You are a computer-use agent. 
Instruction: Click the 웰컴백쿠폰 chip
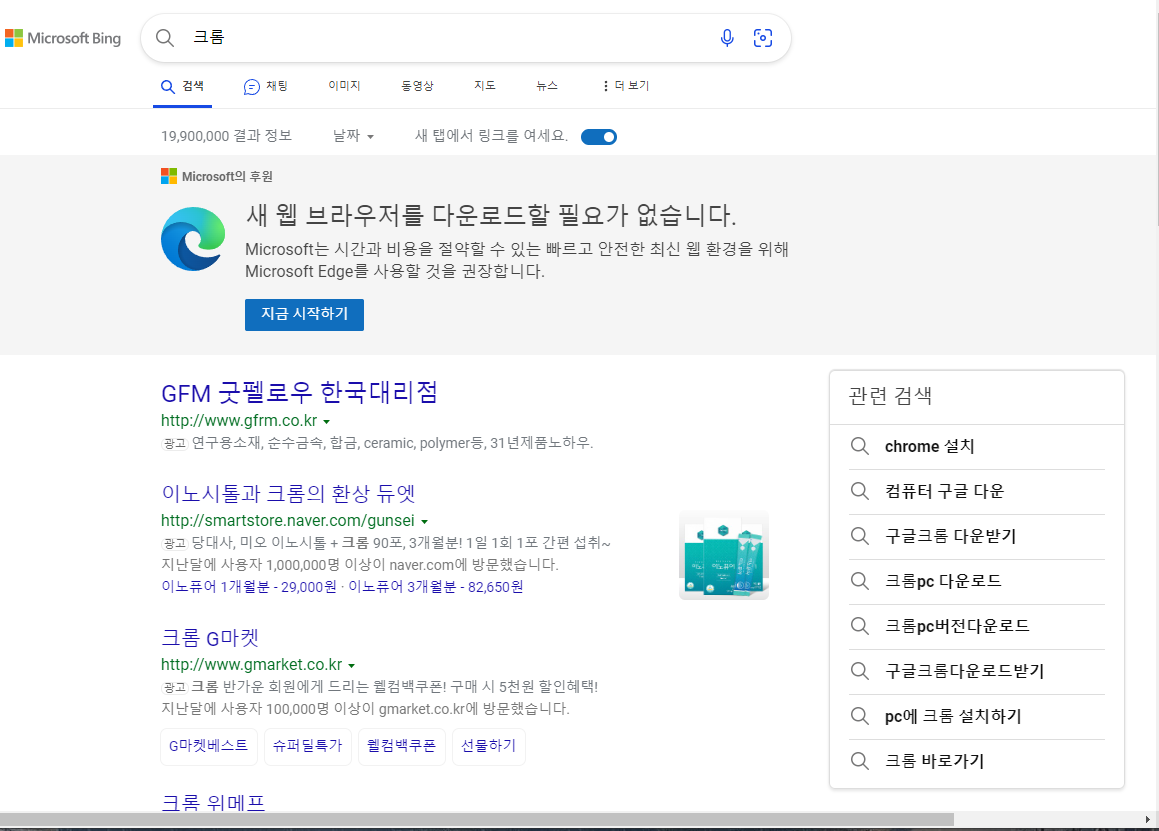click(401, 746)
